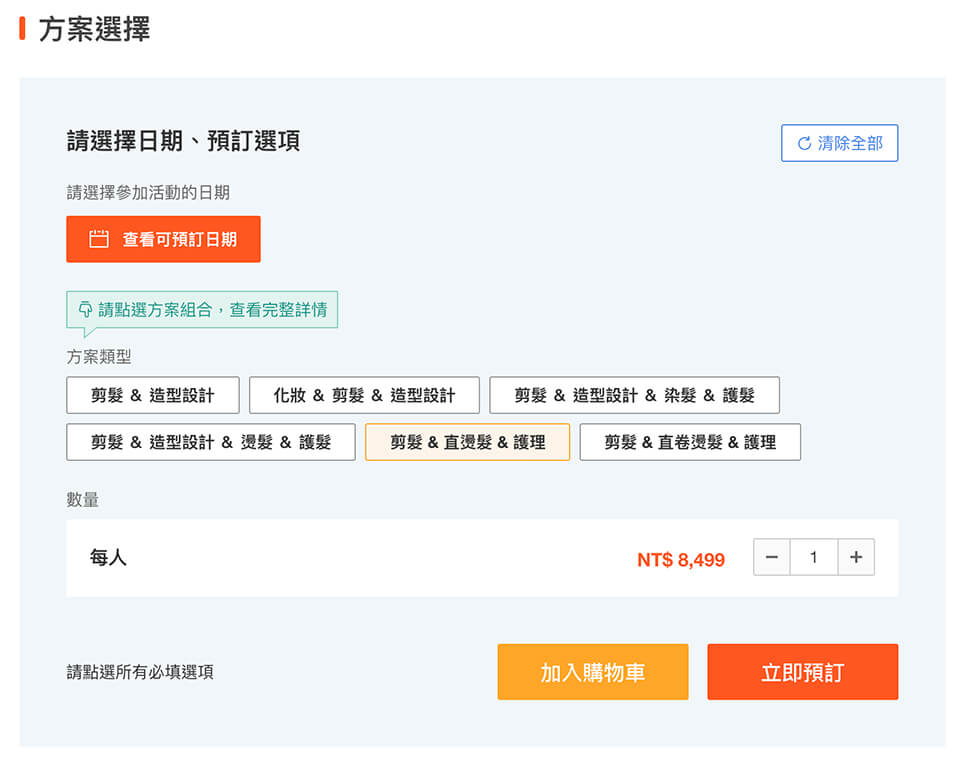Click the NT$ 8,499 price text
The height and width of the screenshot is (761, 960).
(x=681, y=560)
